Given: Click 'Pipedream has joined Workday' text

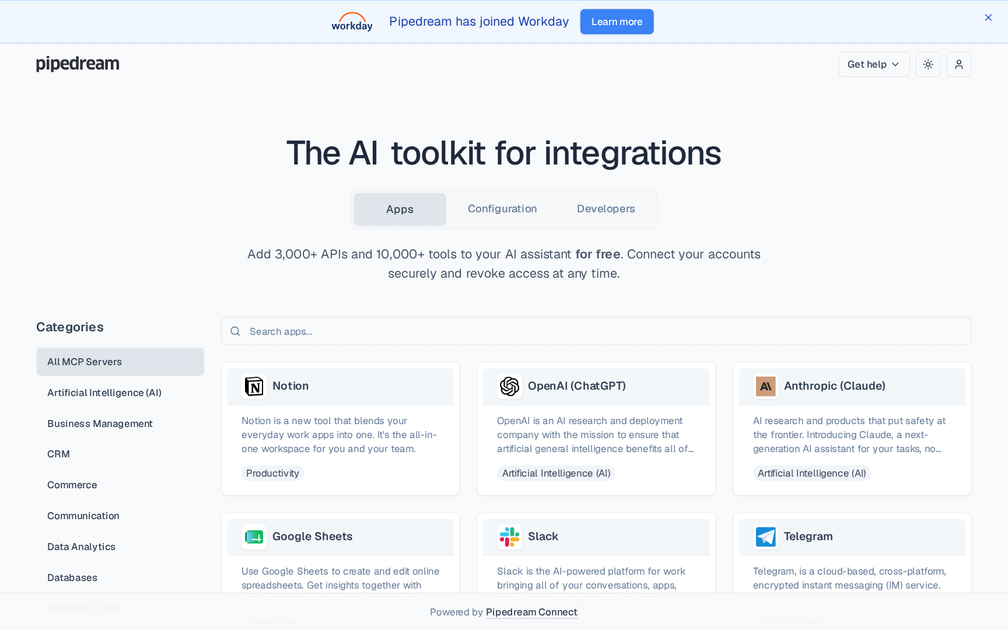Looking at the screenshot, I should [479, 21].
